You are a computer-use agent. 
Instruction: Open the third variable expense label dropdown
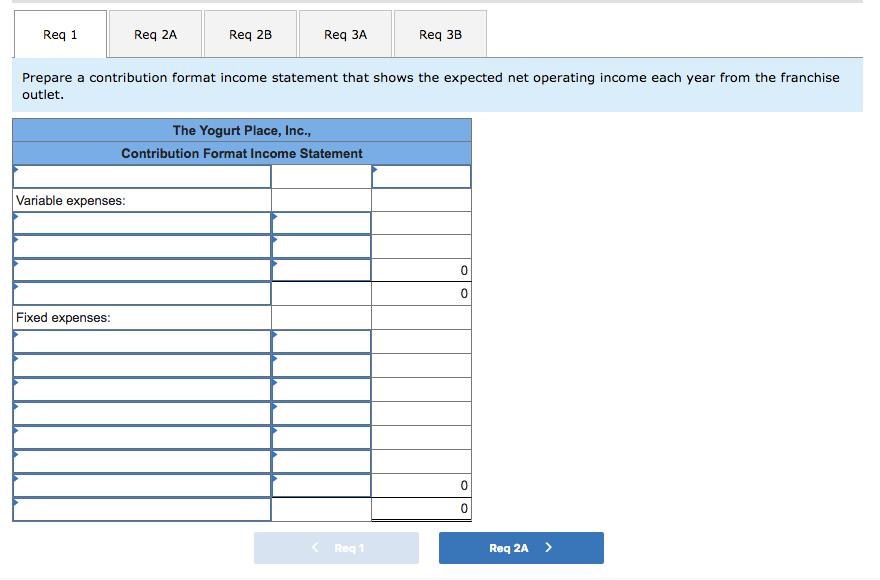(142, 270)
